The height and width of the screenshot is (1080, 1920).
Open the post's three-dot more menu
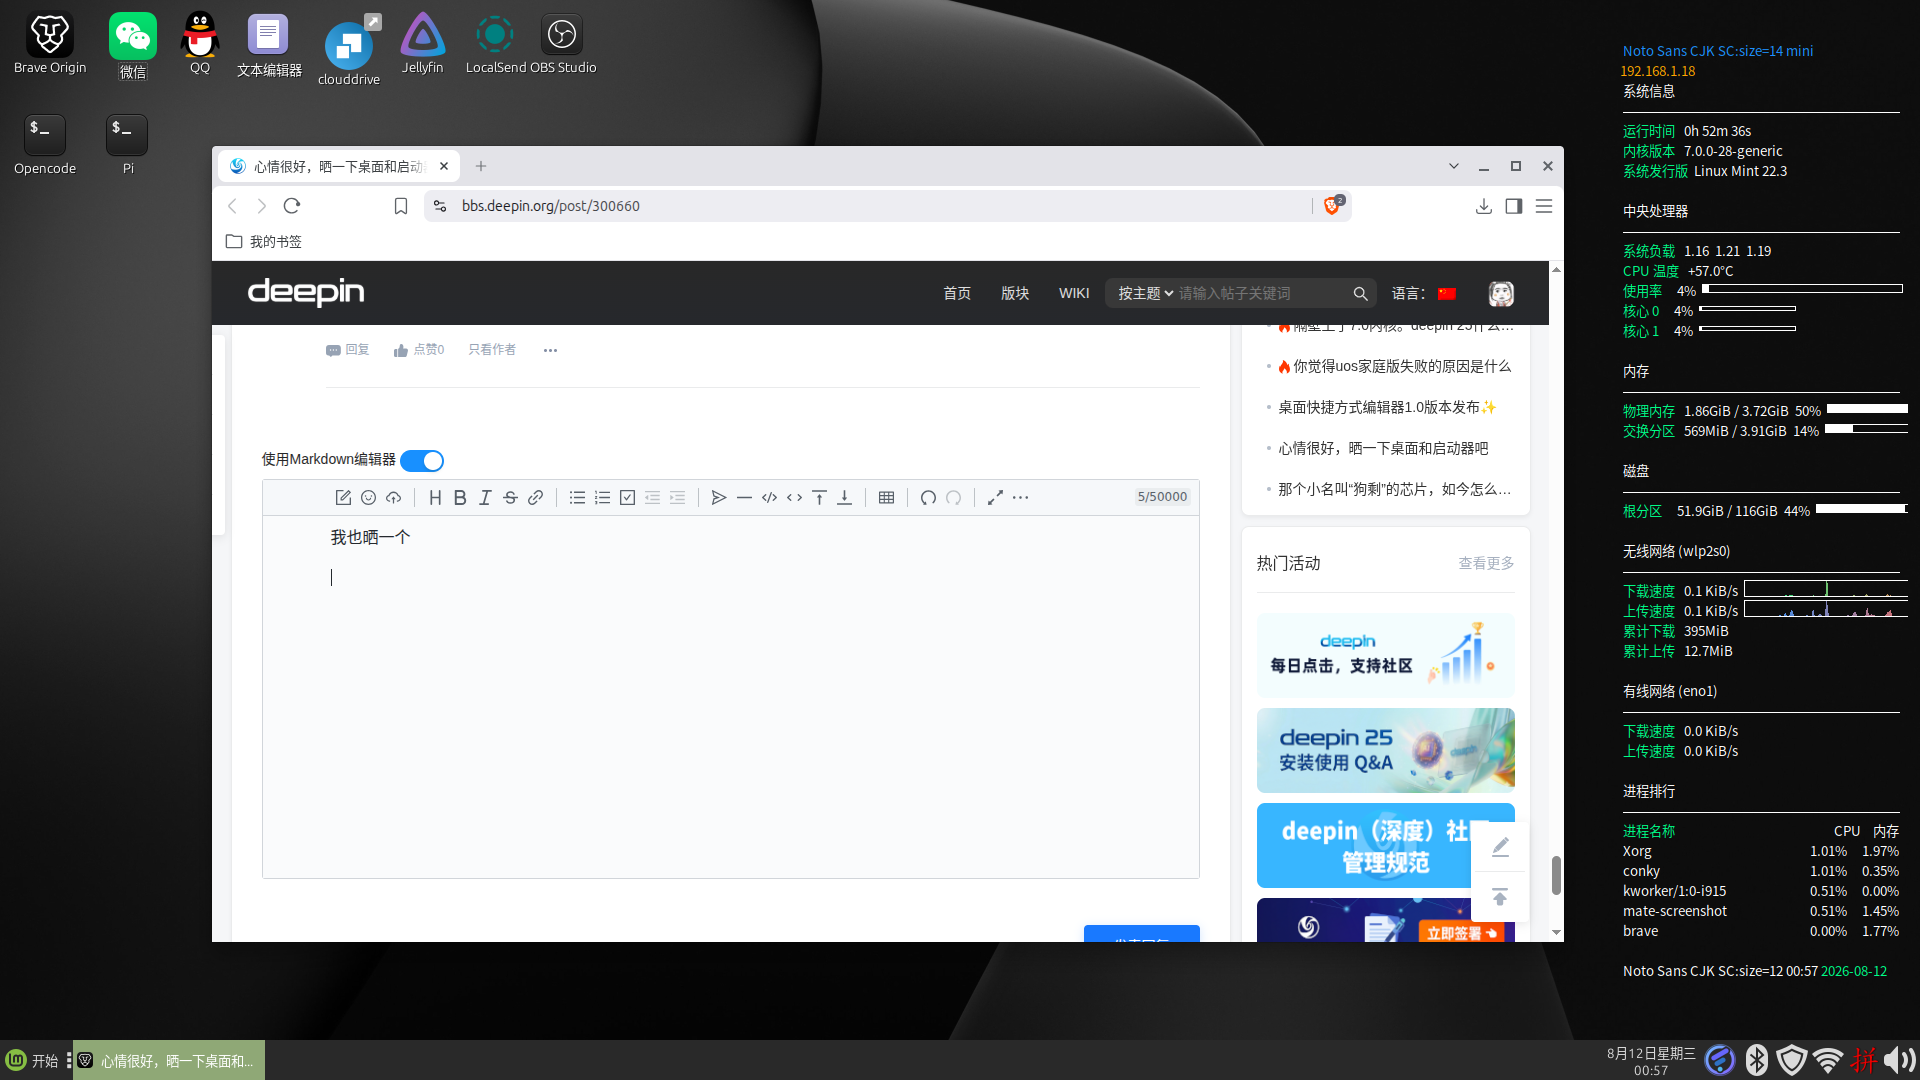coord(550,350)
